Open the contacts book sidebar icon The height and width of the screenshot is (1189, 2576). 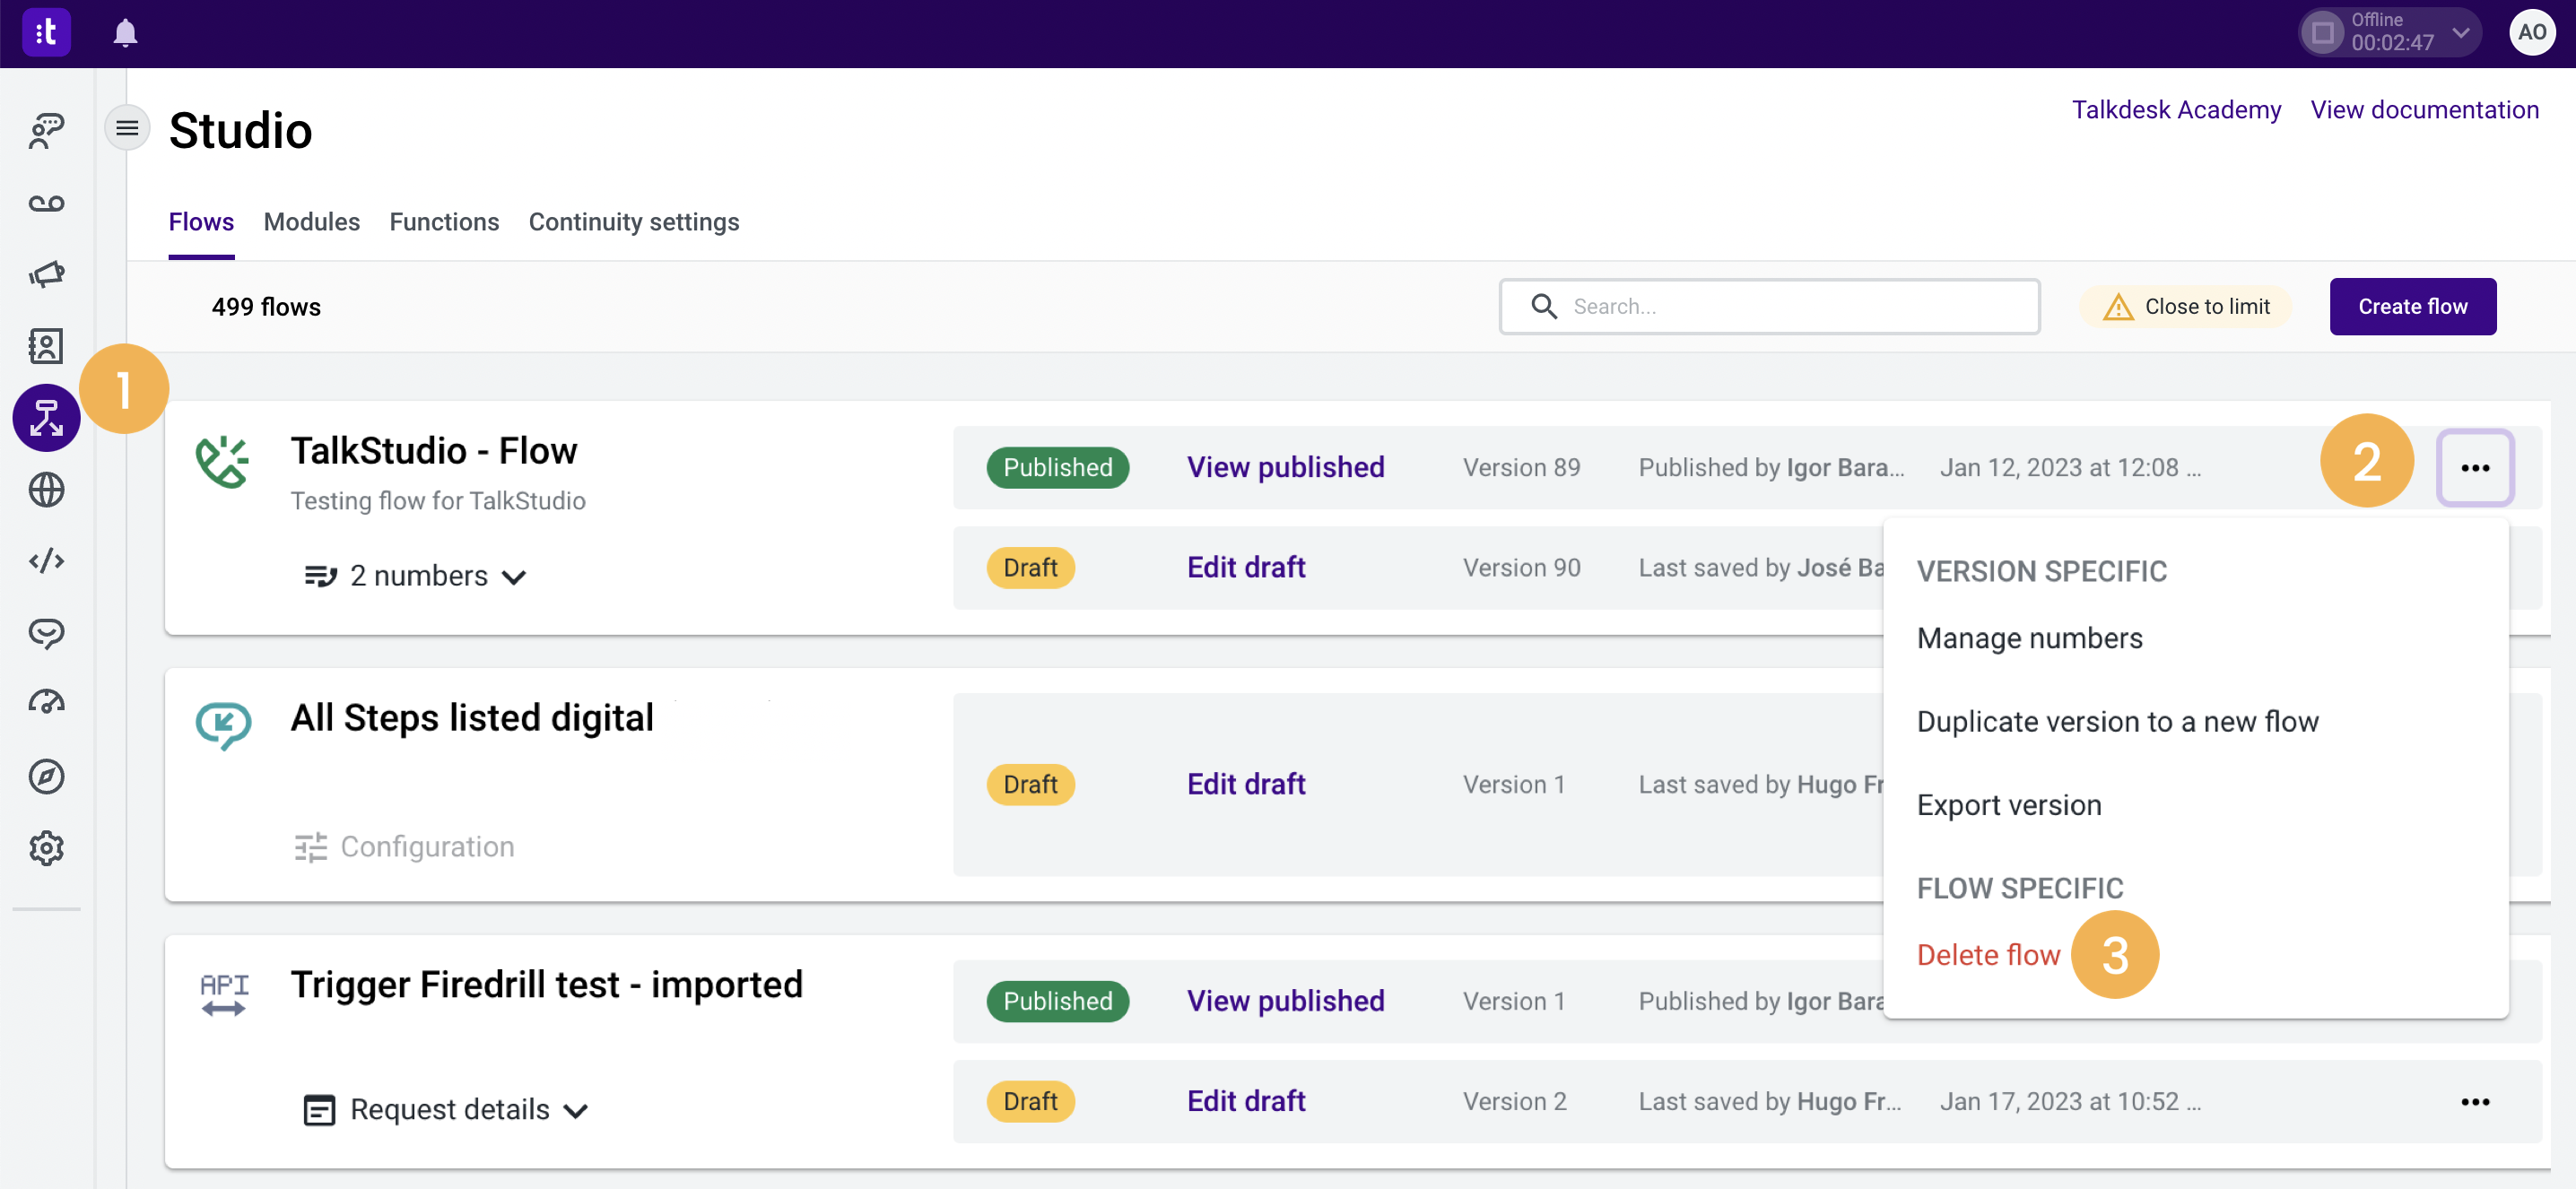click(46, 346)
